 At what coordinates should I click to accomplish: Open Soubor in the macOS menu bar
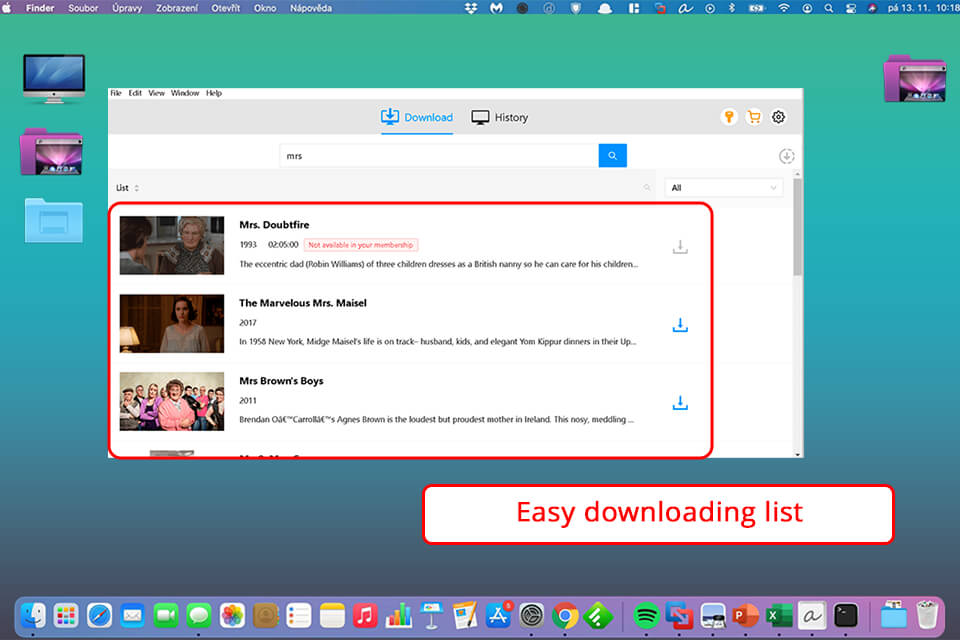click(x=83, y=8)
